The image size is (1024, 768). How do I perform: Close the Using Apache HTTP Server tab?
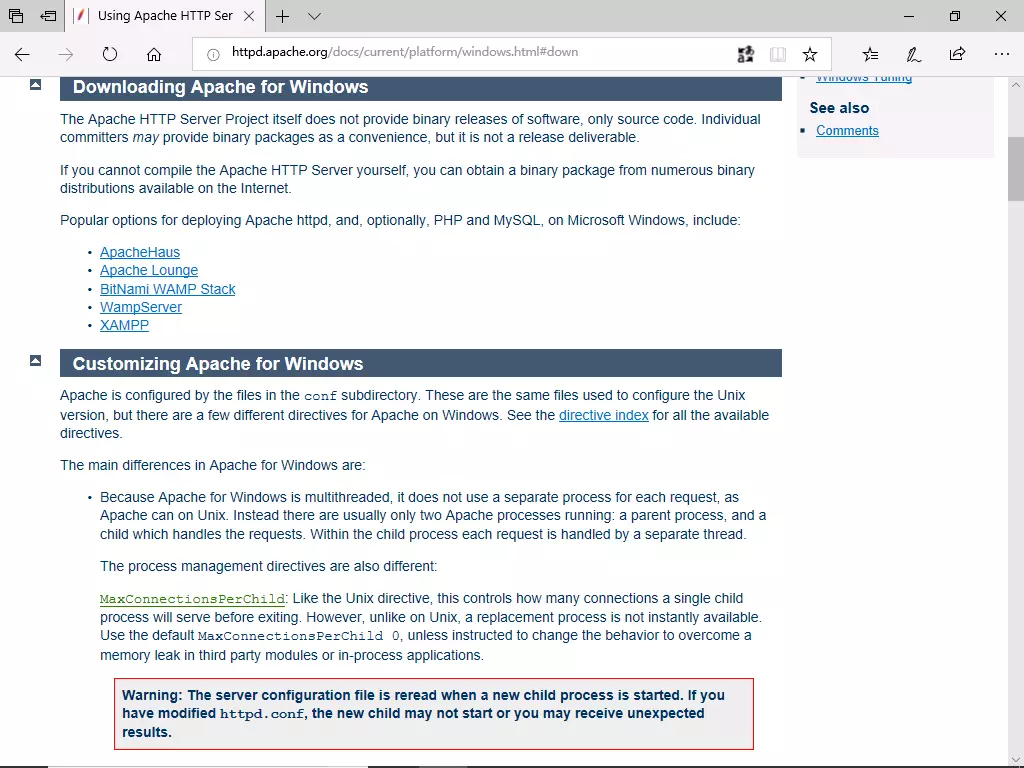coord(249,16)
